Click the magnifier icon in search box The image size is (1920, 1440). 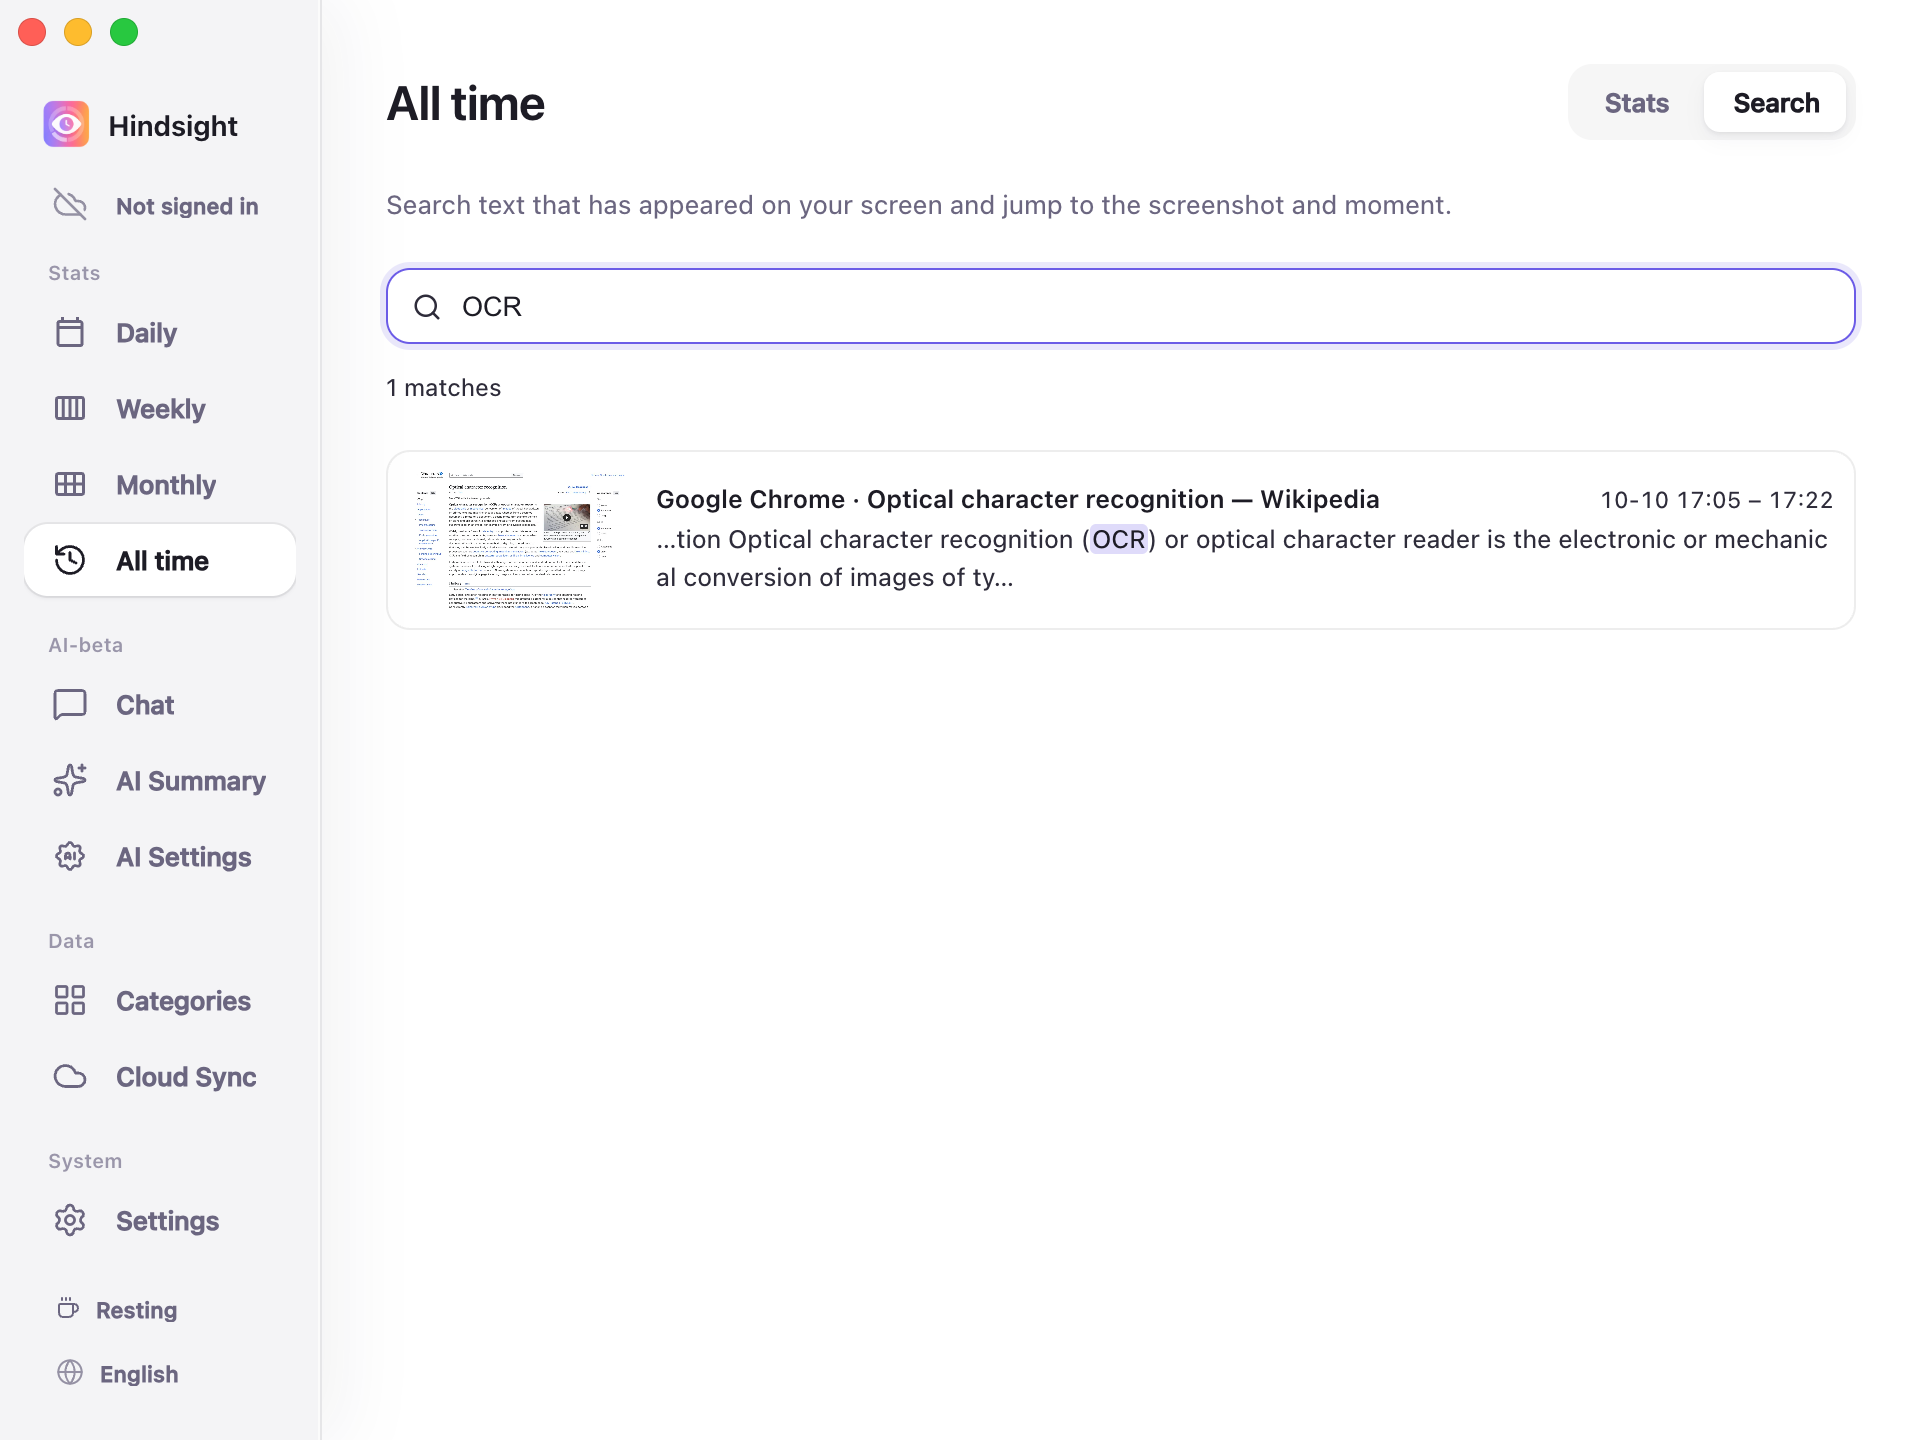427,307
